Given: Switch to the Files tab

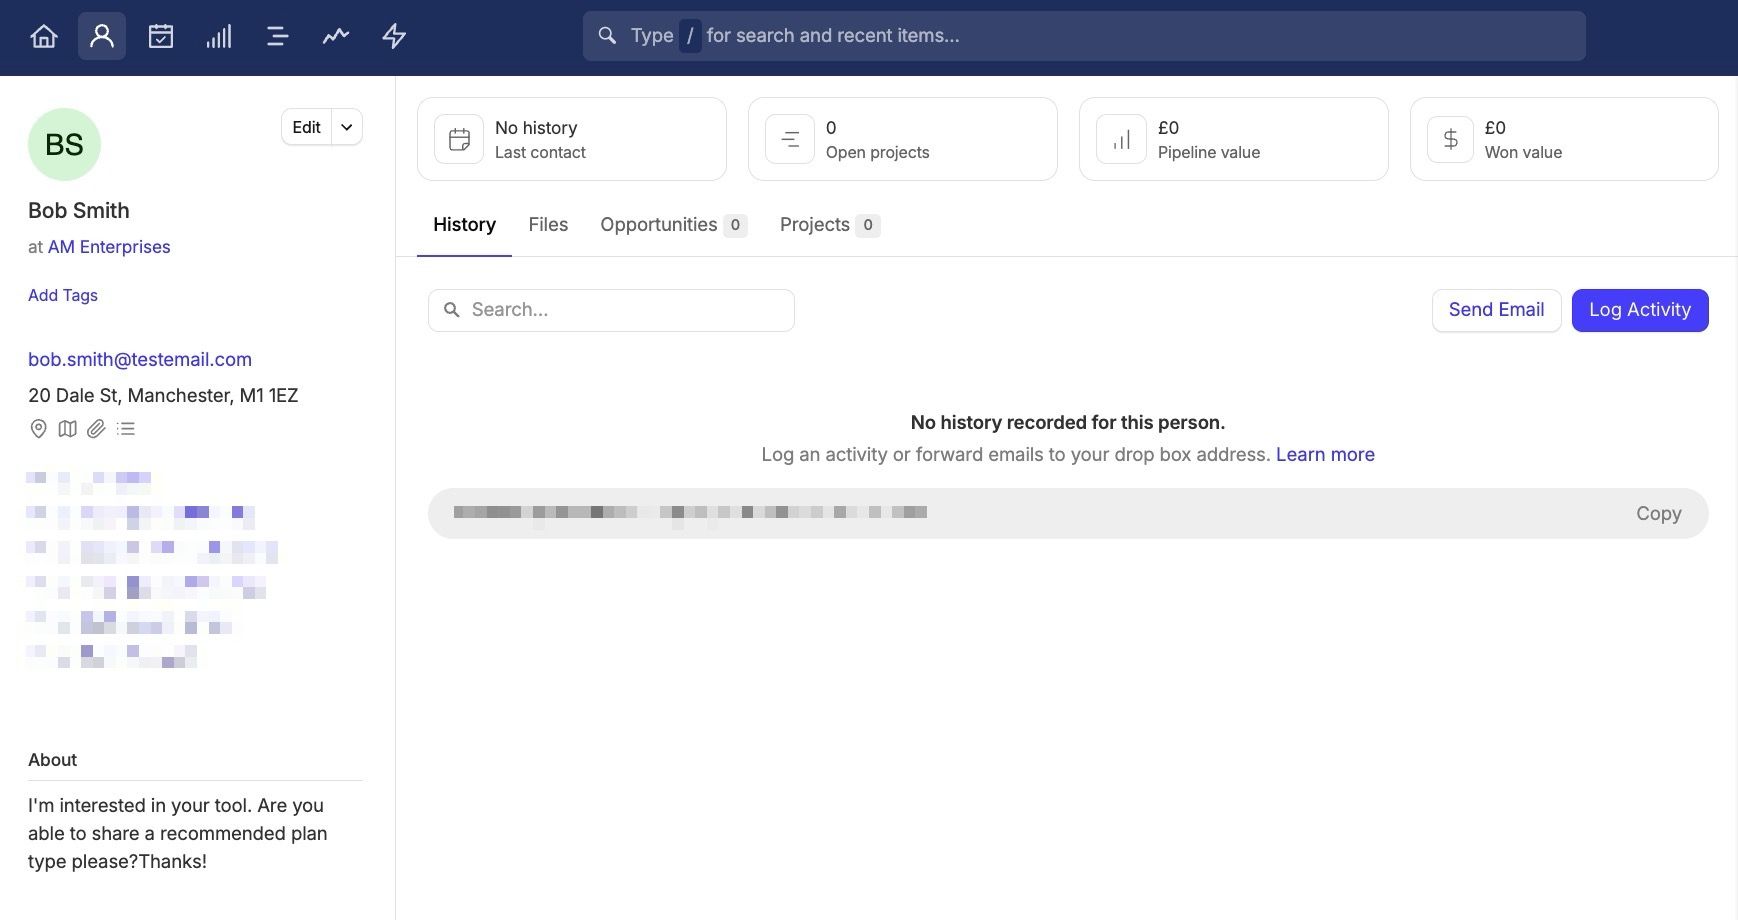Looking at the screenshot, I should (x=548, y=225).
